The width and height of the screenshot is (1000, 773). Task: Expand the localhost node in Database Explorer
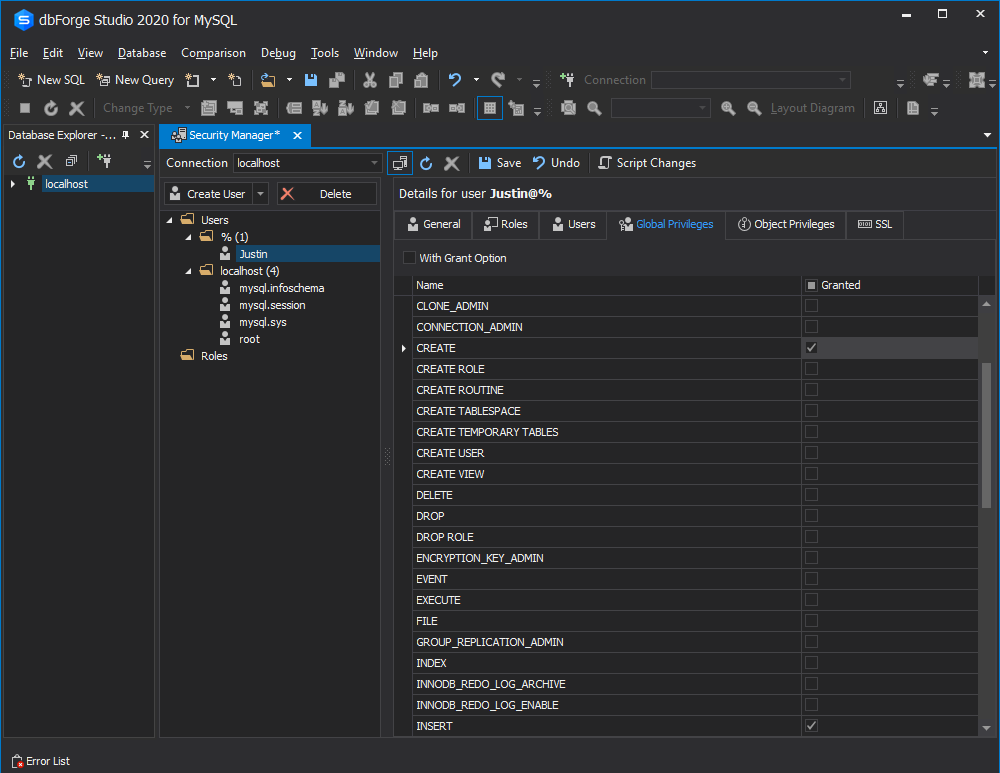13,184
